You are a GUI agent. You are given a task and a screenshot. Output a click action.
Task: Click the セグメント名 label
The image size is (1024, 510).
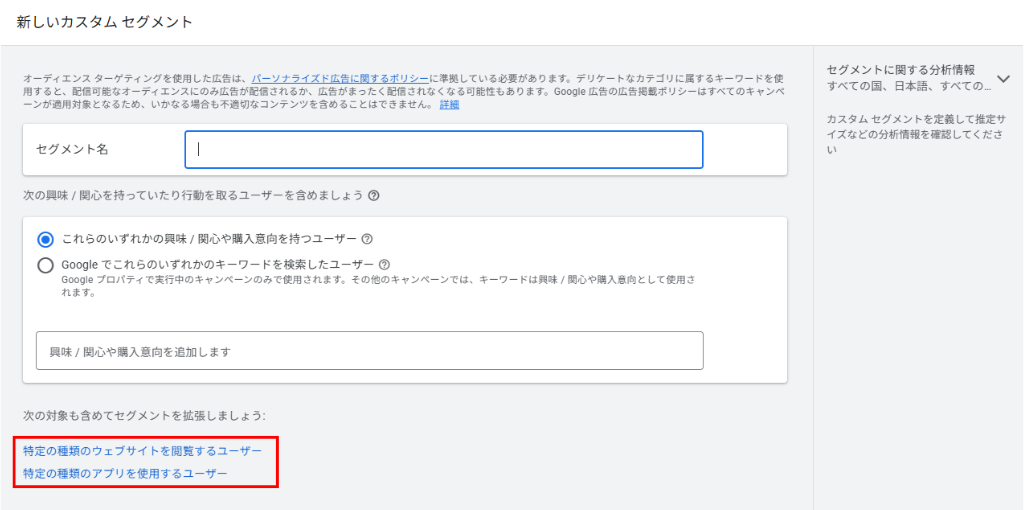(x=72, y=150)
